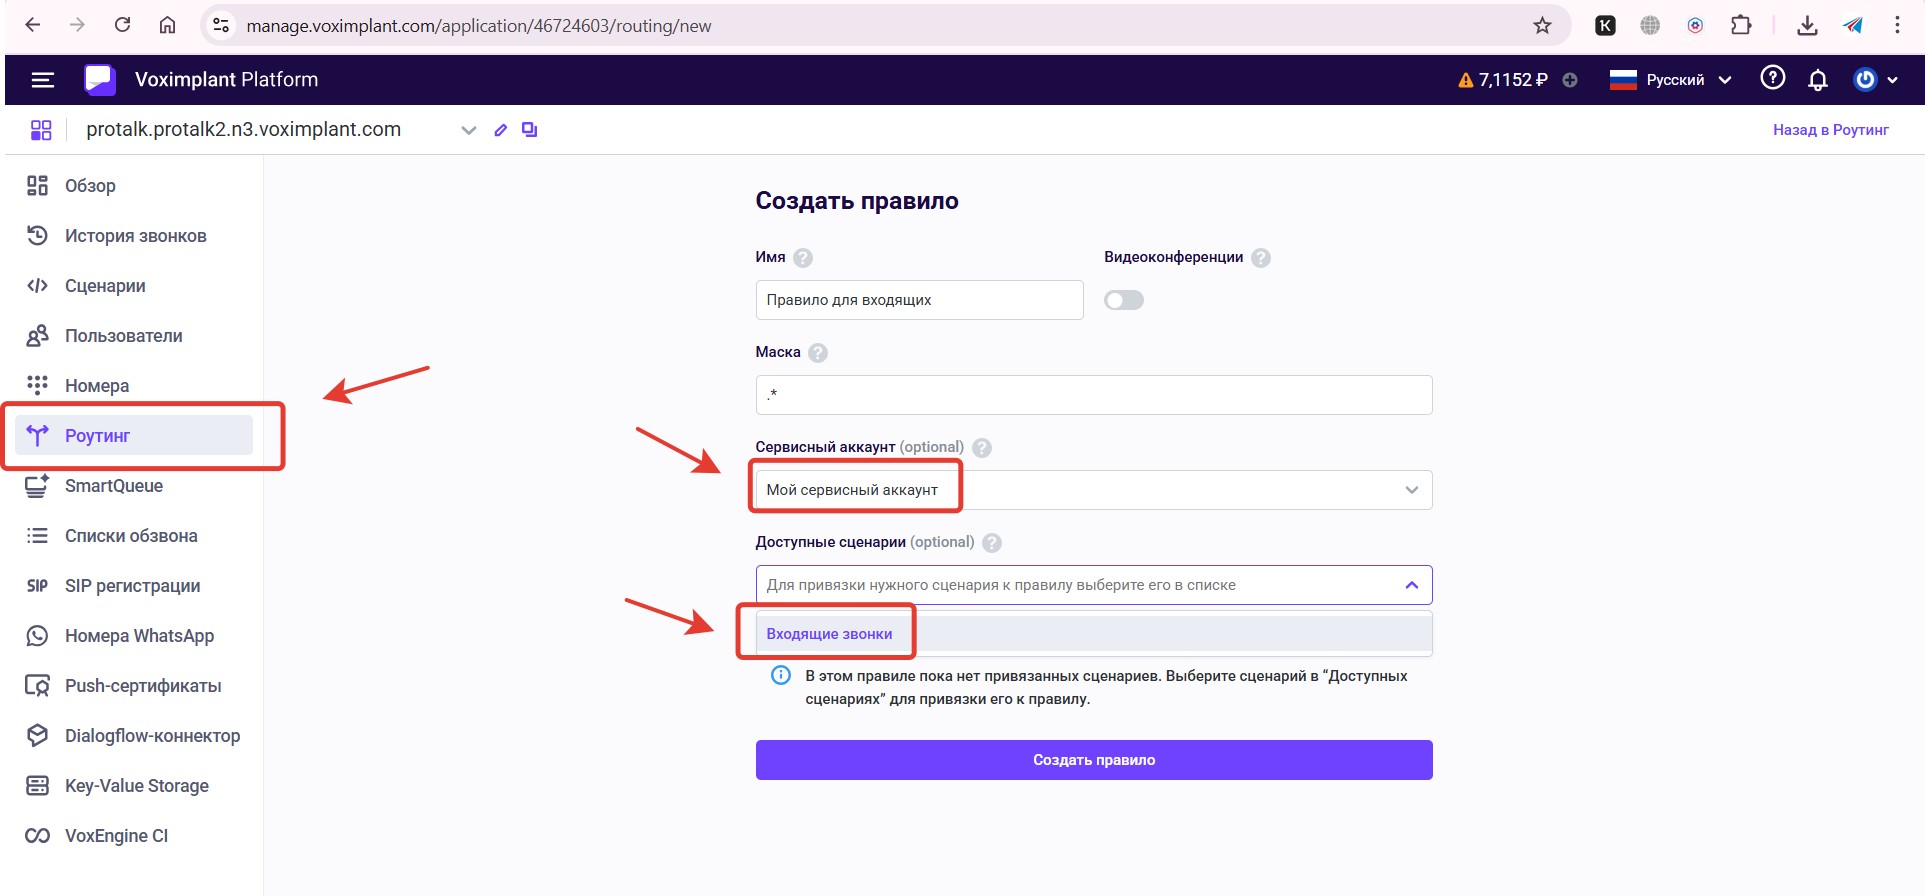Click the pencil edit application name icon
Screen dimensions: 1925x896
[x=501, y=130]
